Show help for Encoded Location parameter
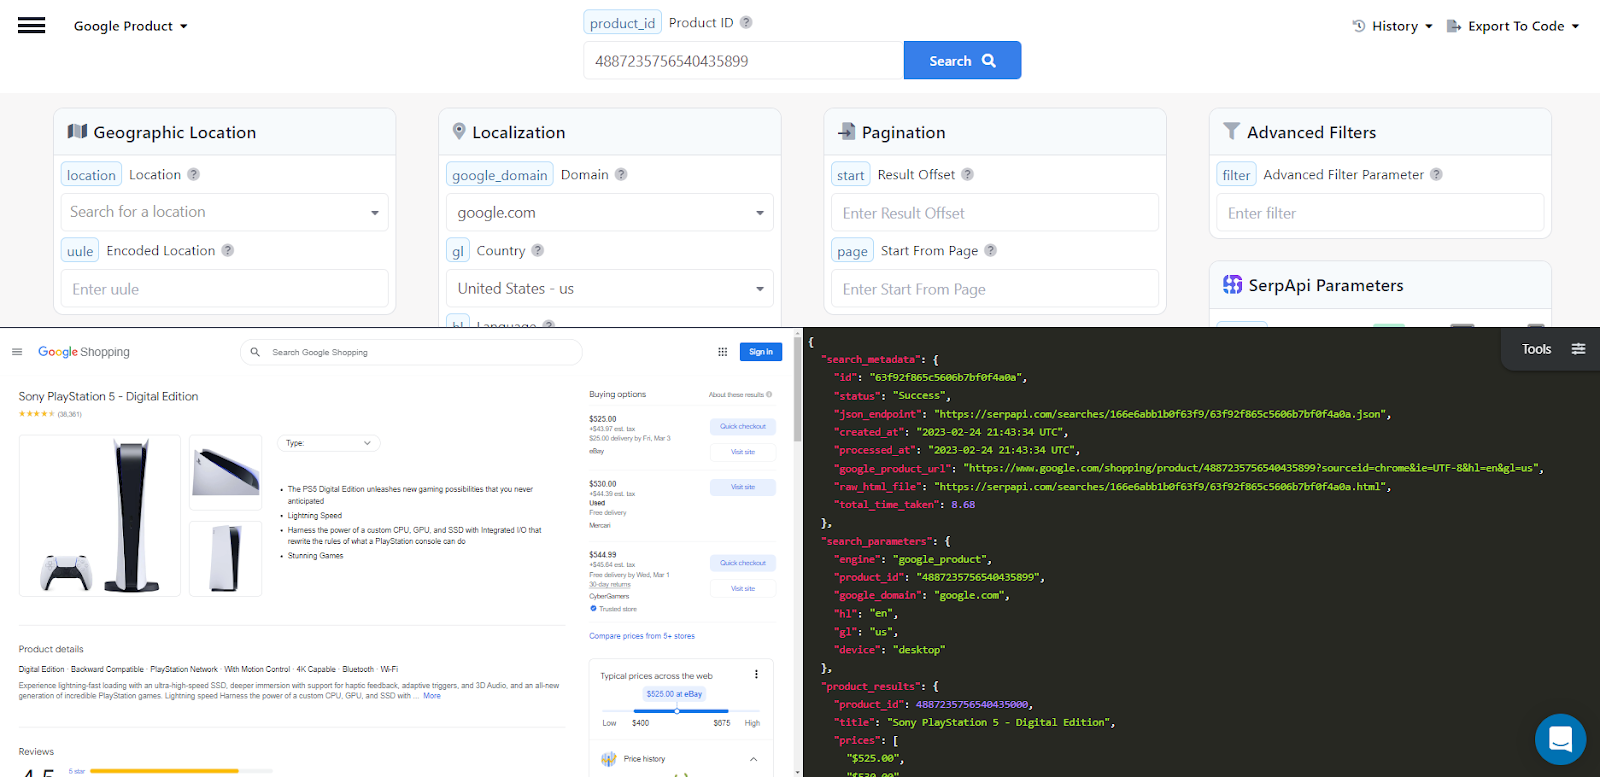The image size is (1600, 777). [227, 250]
